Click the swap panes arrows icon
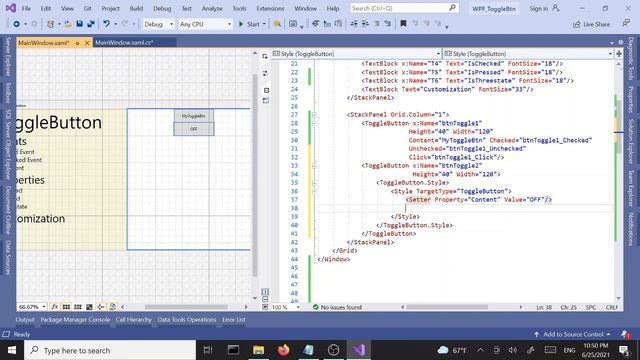640x360 pixels. coord(265,73)
